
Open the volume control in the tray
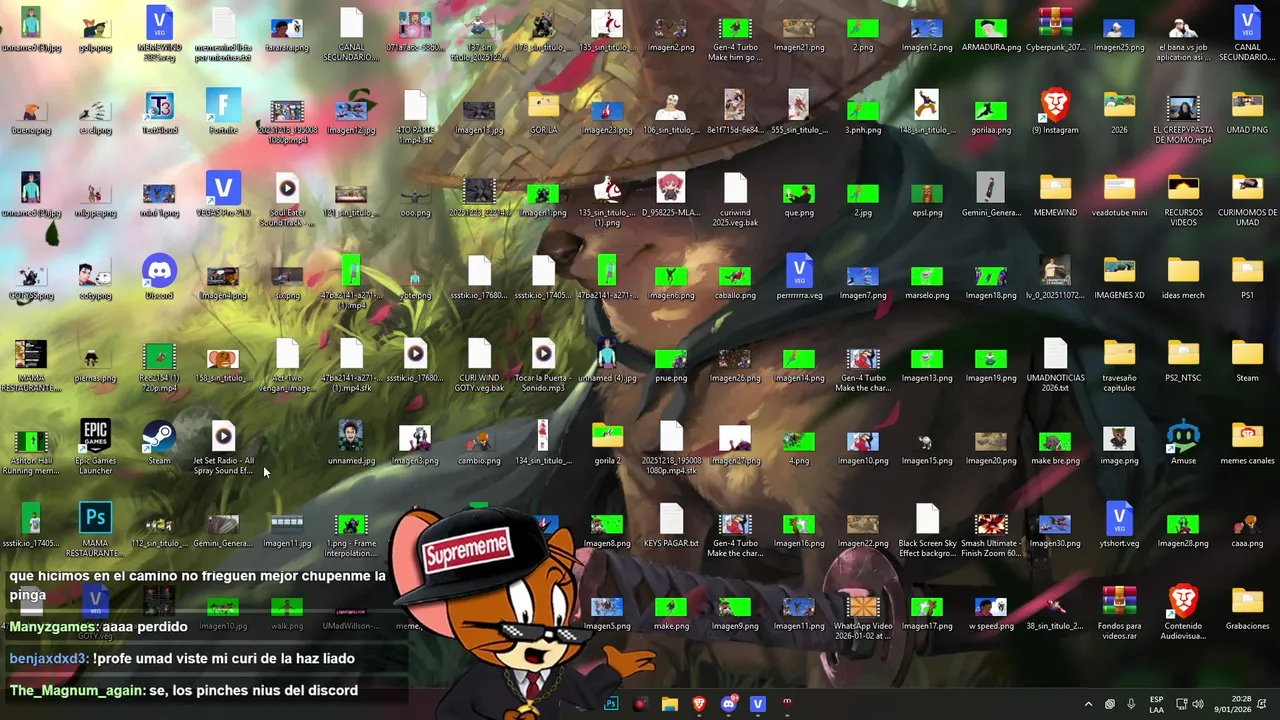tap(1198, 704)
